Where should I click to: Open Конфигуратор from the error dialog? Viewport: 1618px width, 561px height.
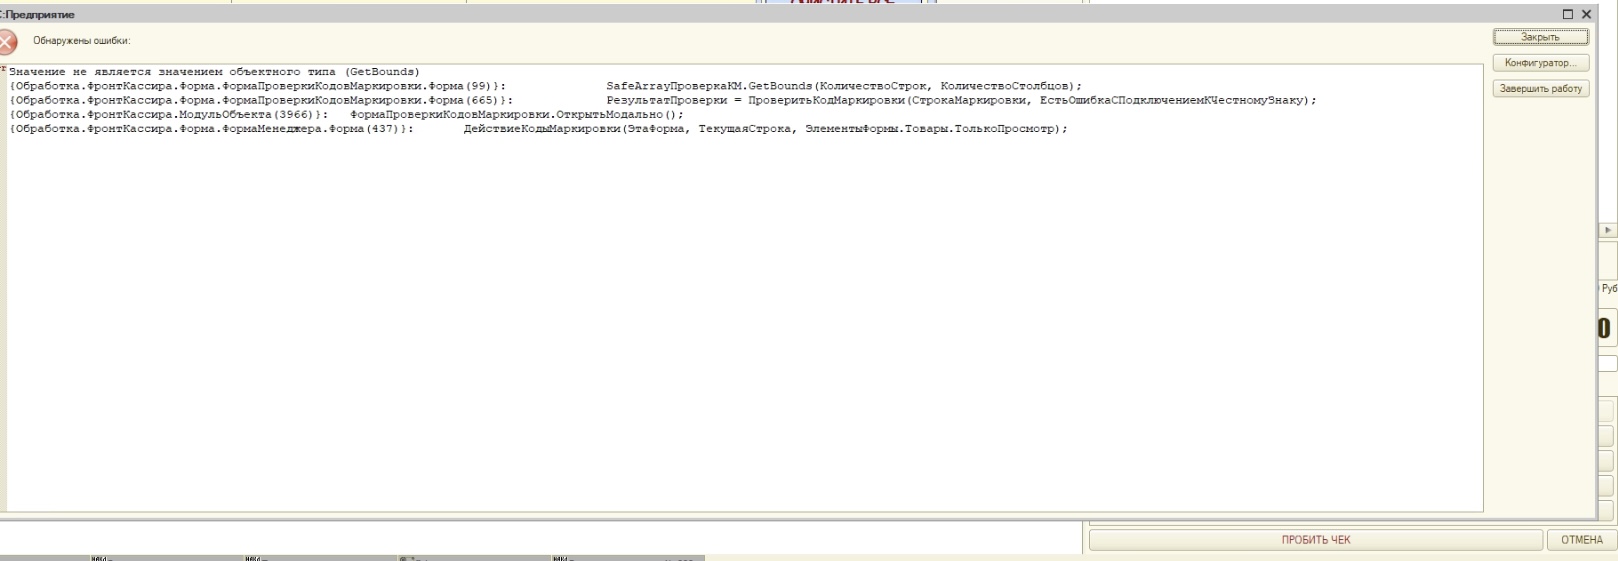click(1540, 63)
